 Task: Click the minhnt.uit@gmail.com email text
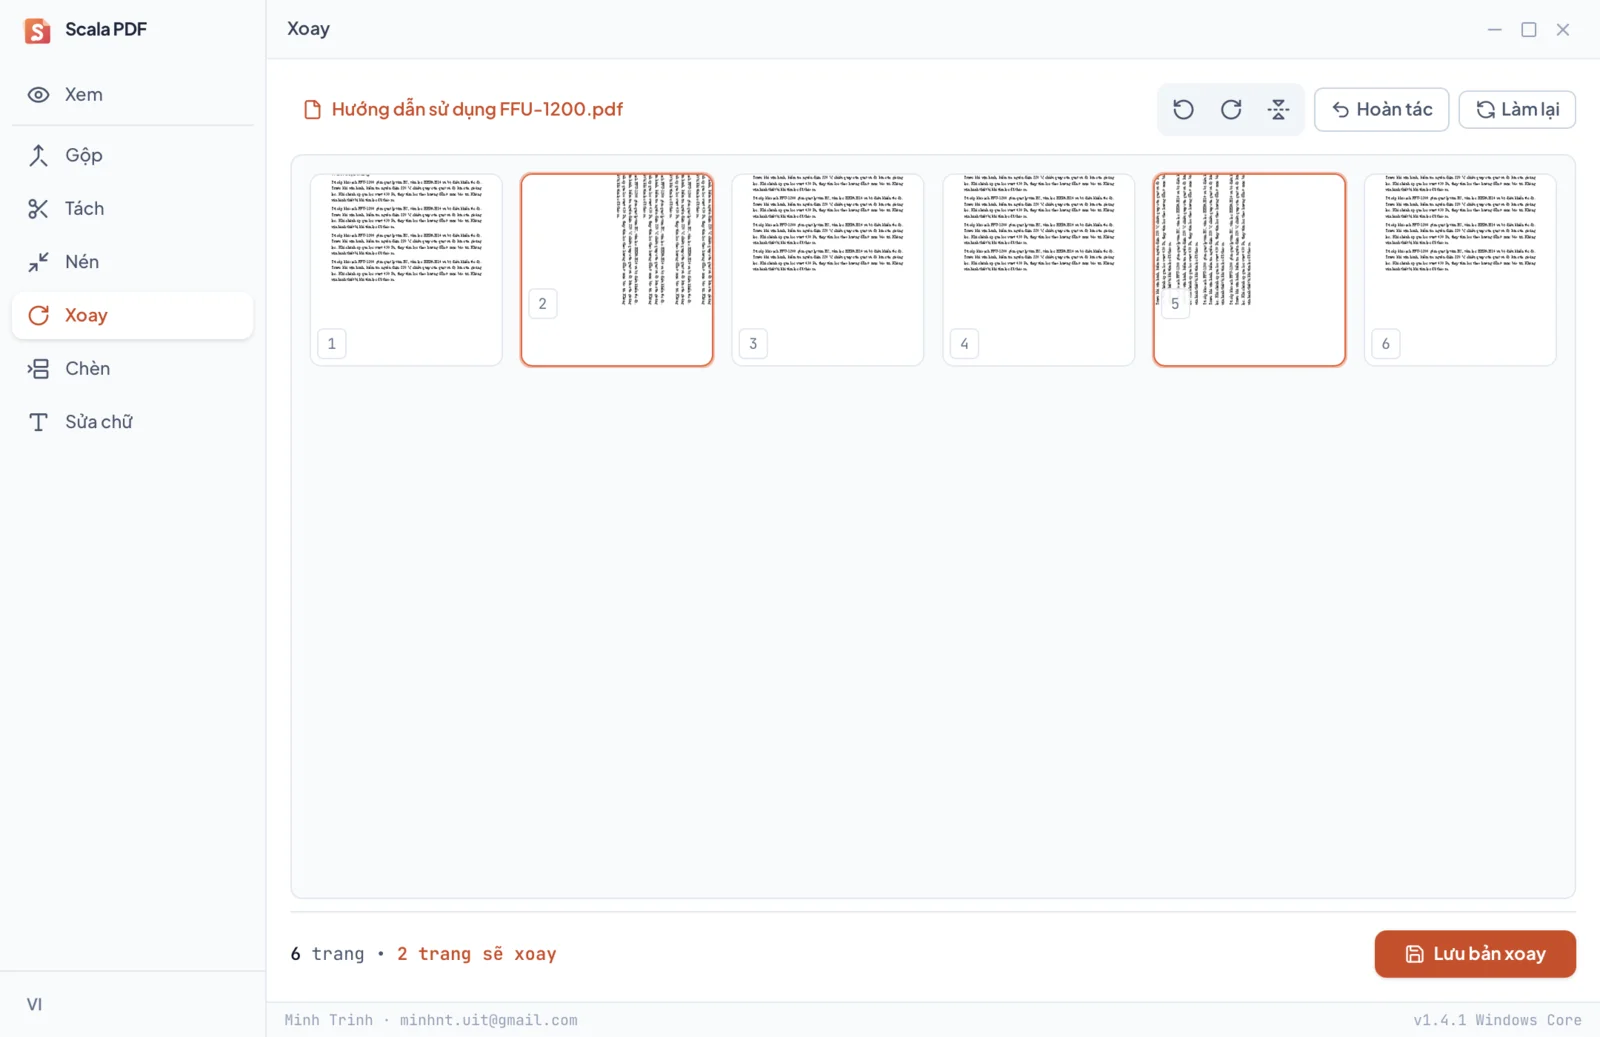click(x=488, y=1020)
